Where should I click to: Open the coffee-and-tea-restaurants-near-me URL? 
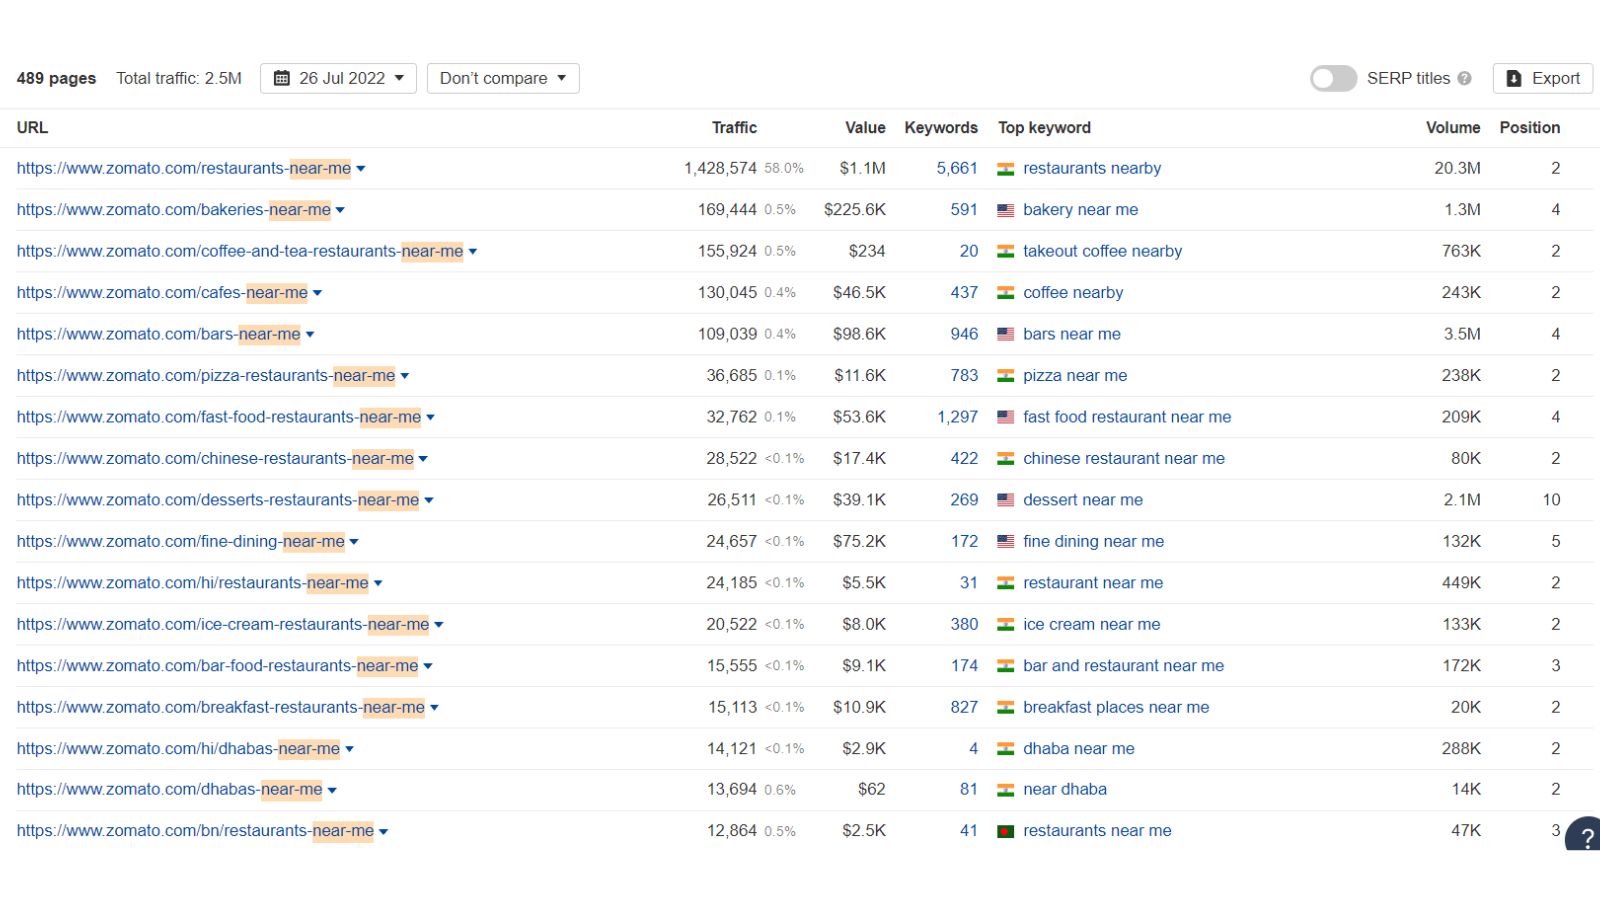240,251
